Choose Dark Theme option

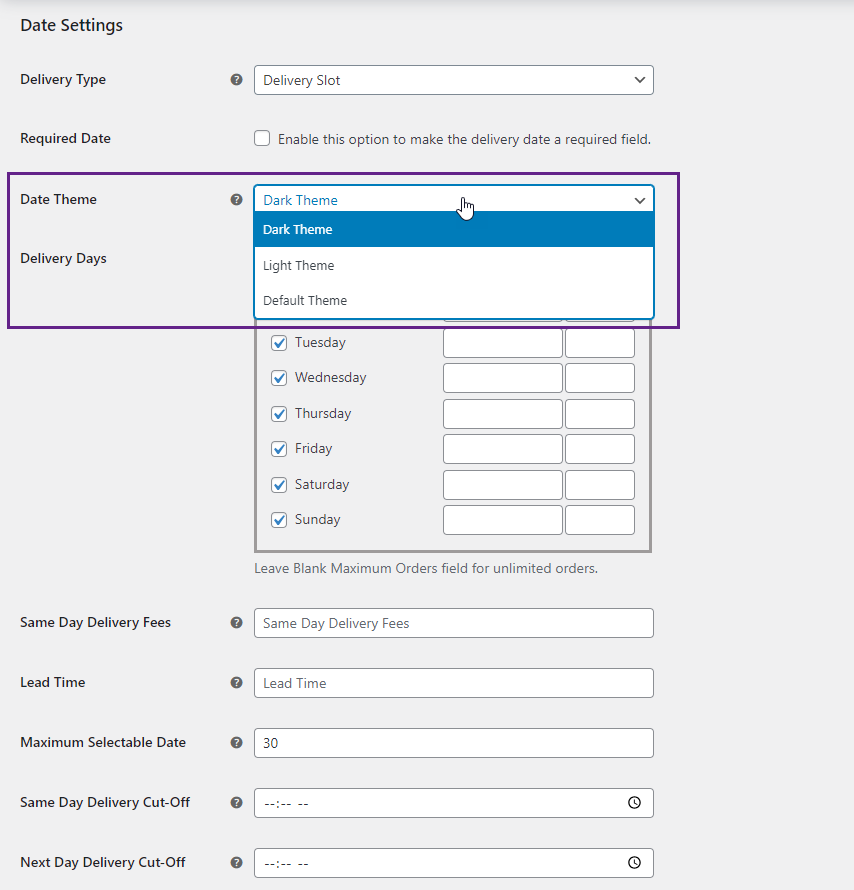pos(453,229)
